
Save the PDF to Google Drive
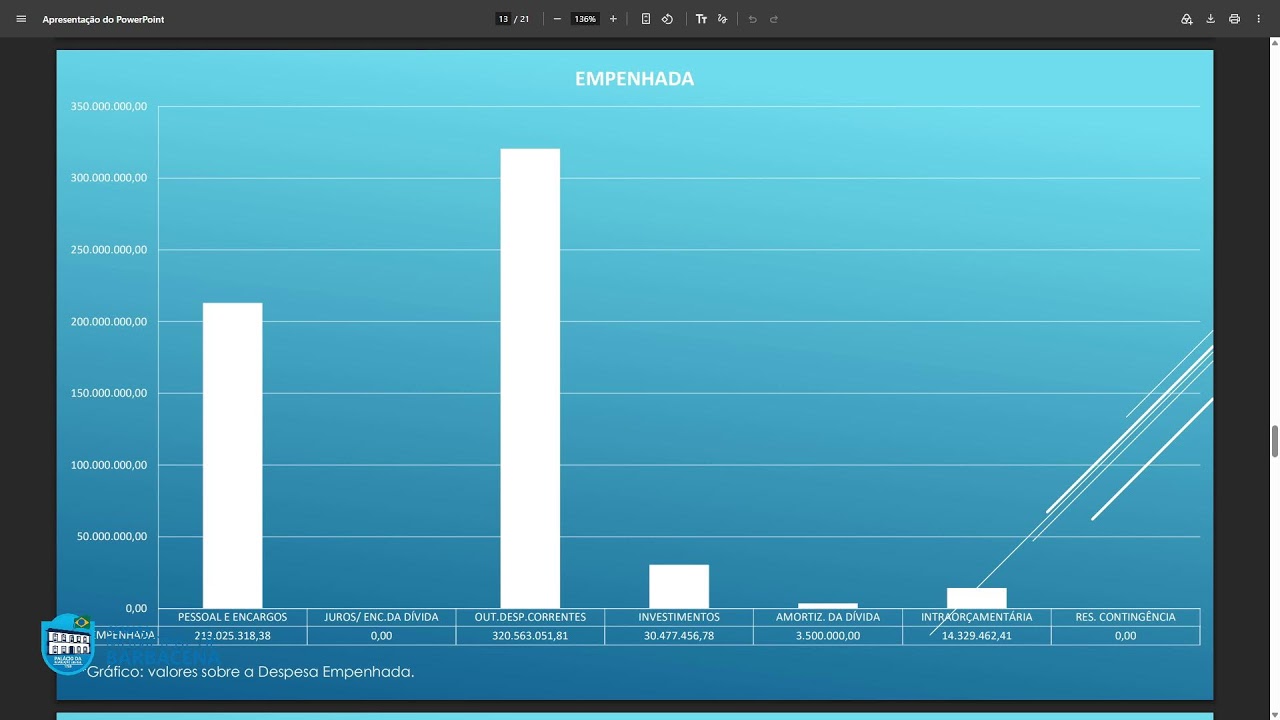(x=1187, y=19)
